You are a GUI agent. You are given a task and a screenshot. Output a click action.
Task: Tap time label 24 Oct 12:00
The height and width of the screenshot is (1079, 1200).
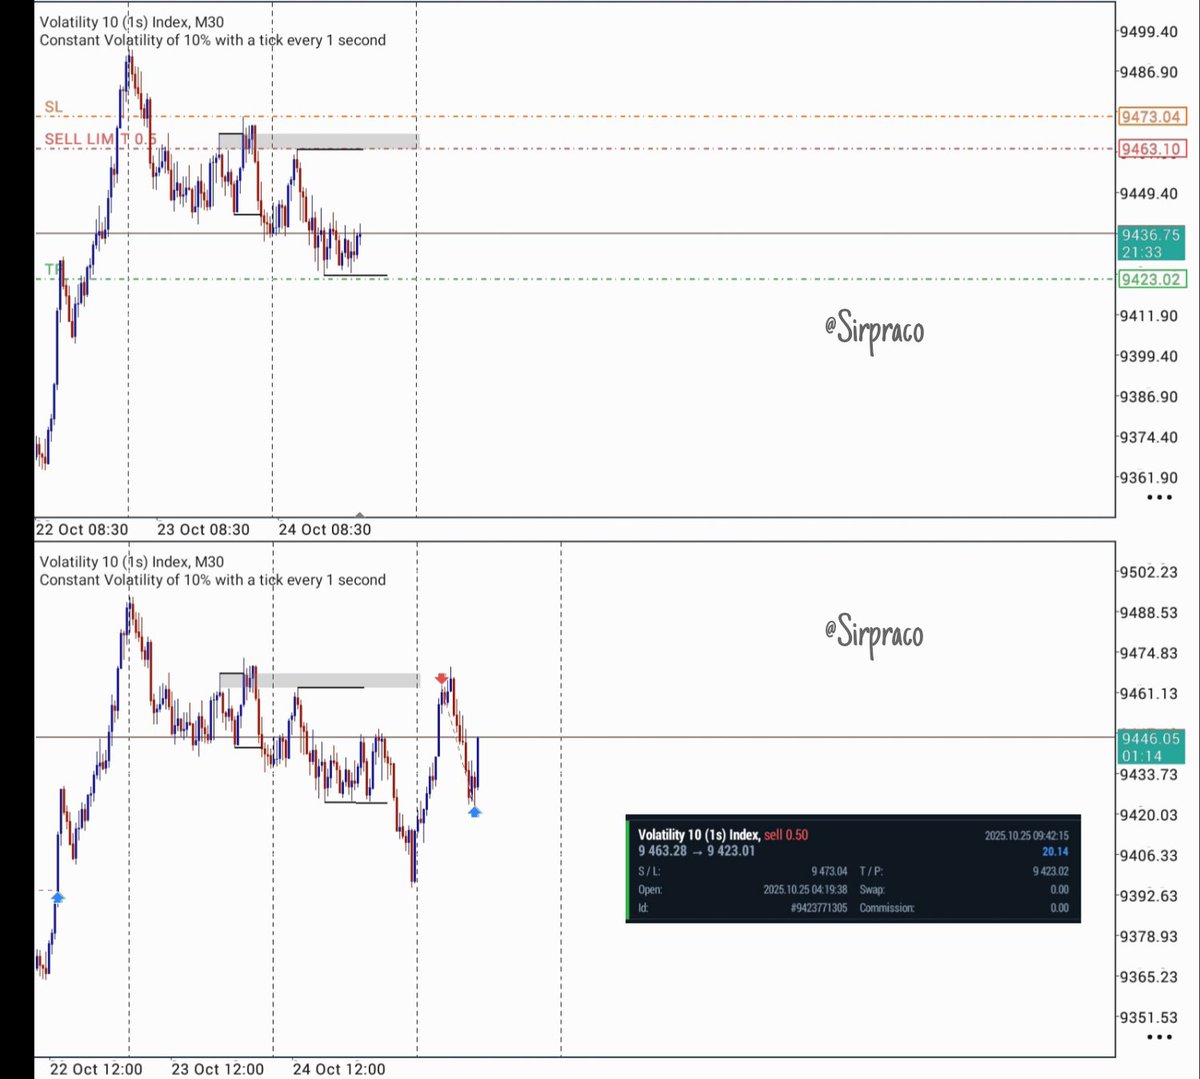(338, 1069)
